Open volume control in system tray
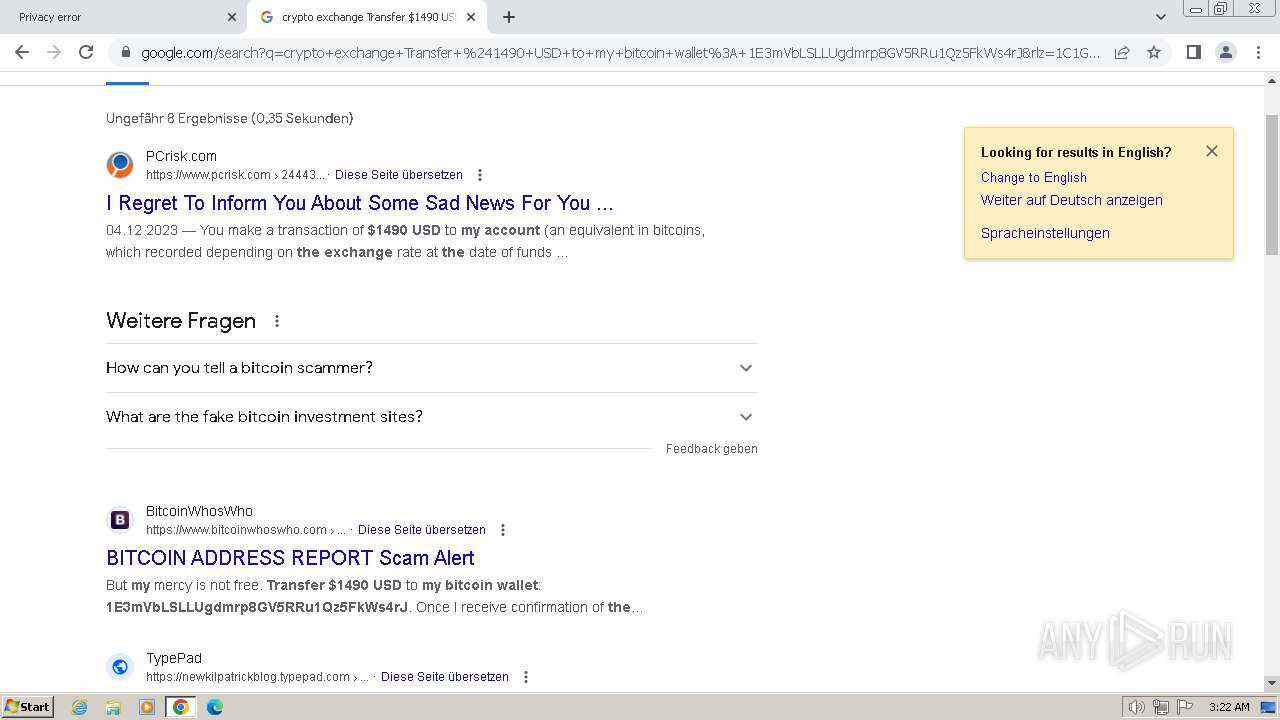1280x720 pixels. pyautogui.click(x=1137, y=707)
